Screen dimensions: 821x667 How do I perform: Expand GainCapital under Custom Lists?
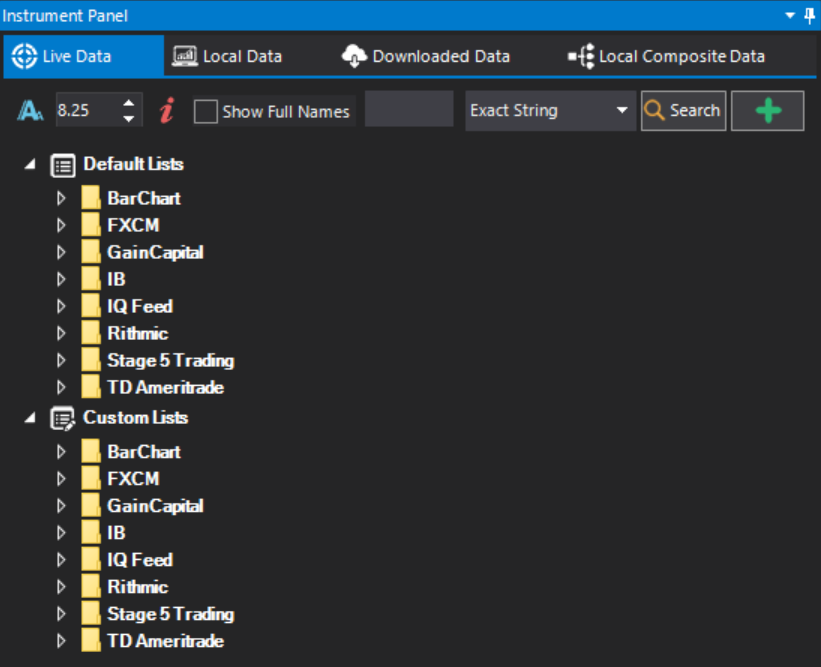61,506
